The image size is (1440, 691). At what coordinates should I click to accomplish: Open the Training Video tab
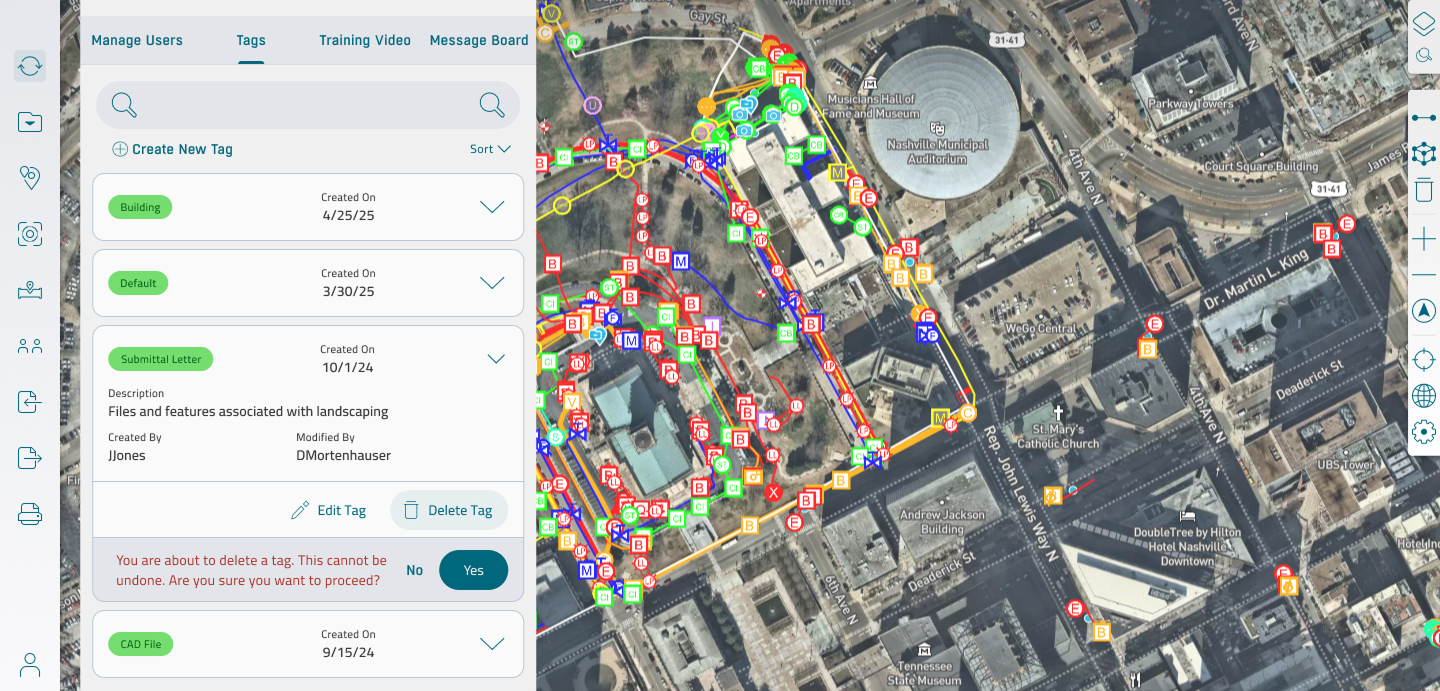pos(365,40)
